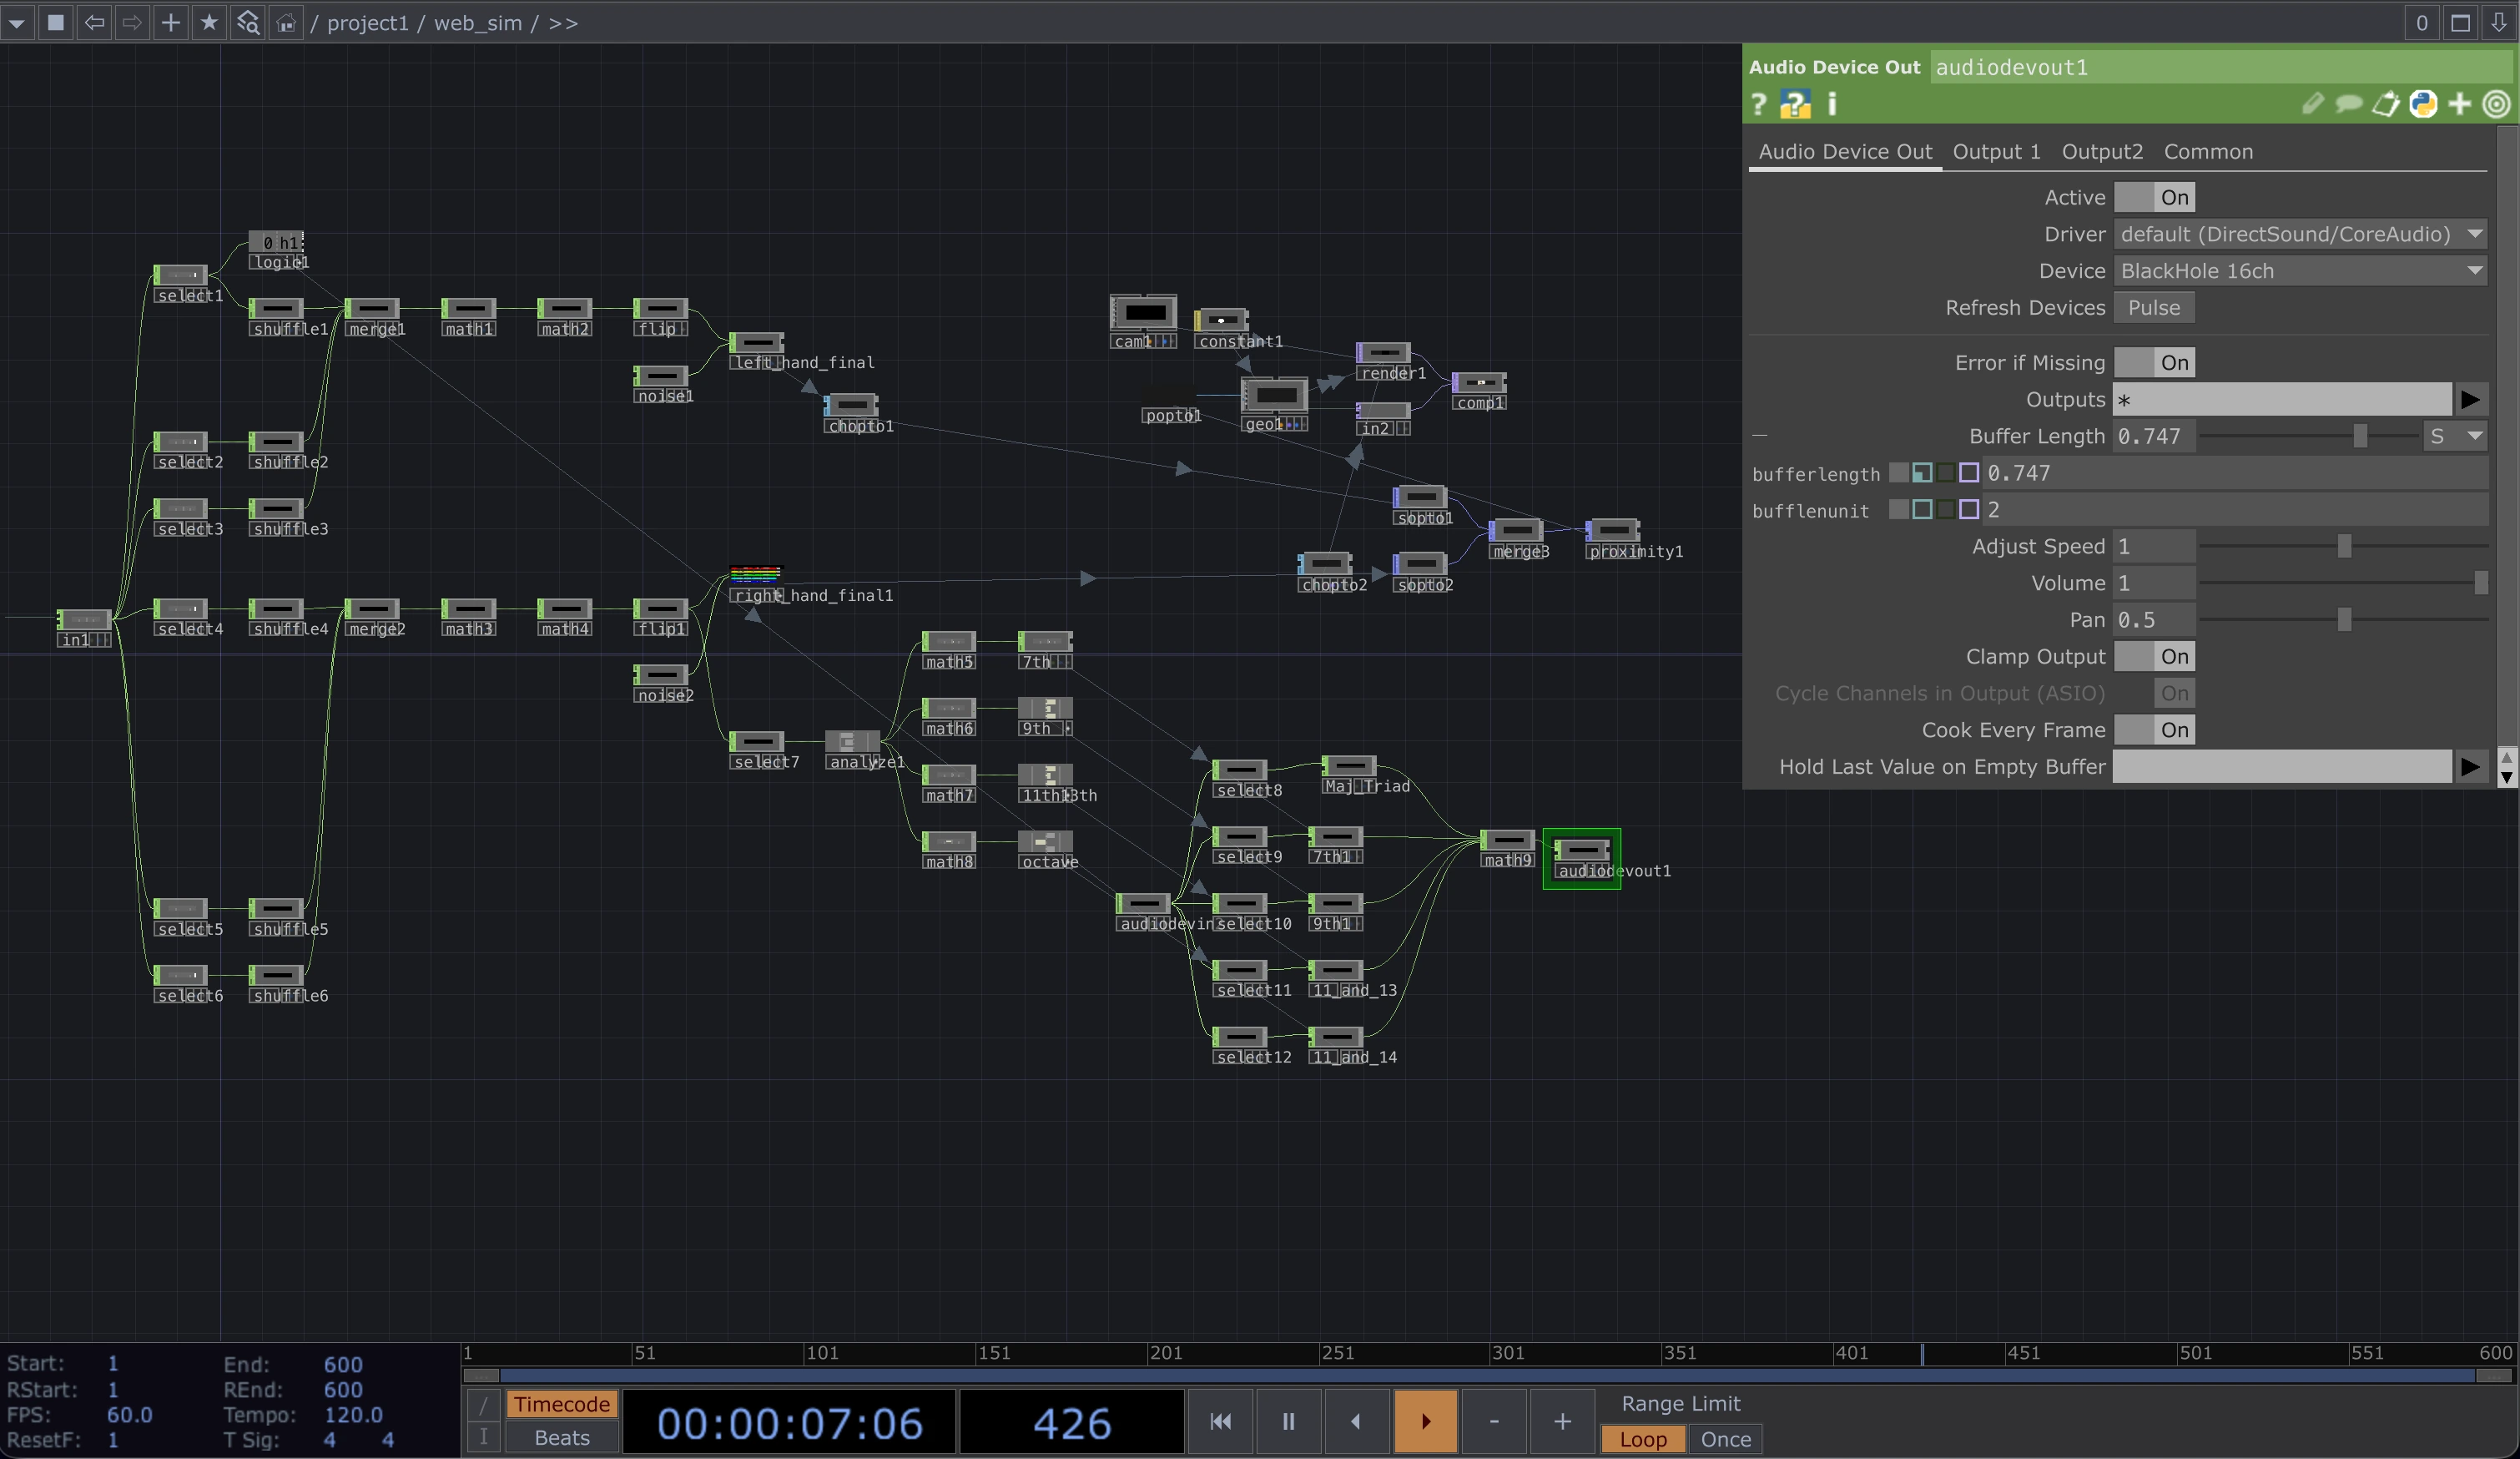
Task: Select Once range limit option
Action: [1725, 1439]
